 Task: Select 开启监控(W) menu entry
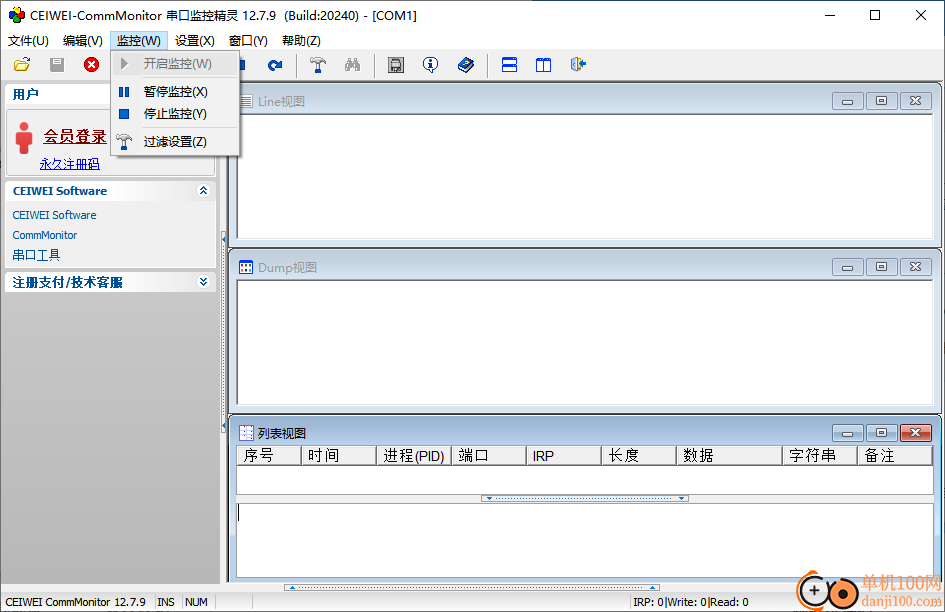click(175, 63)
